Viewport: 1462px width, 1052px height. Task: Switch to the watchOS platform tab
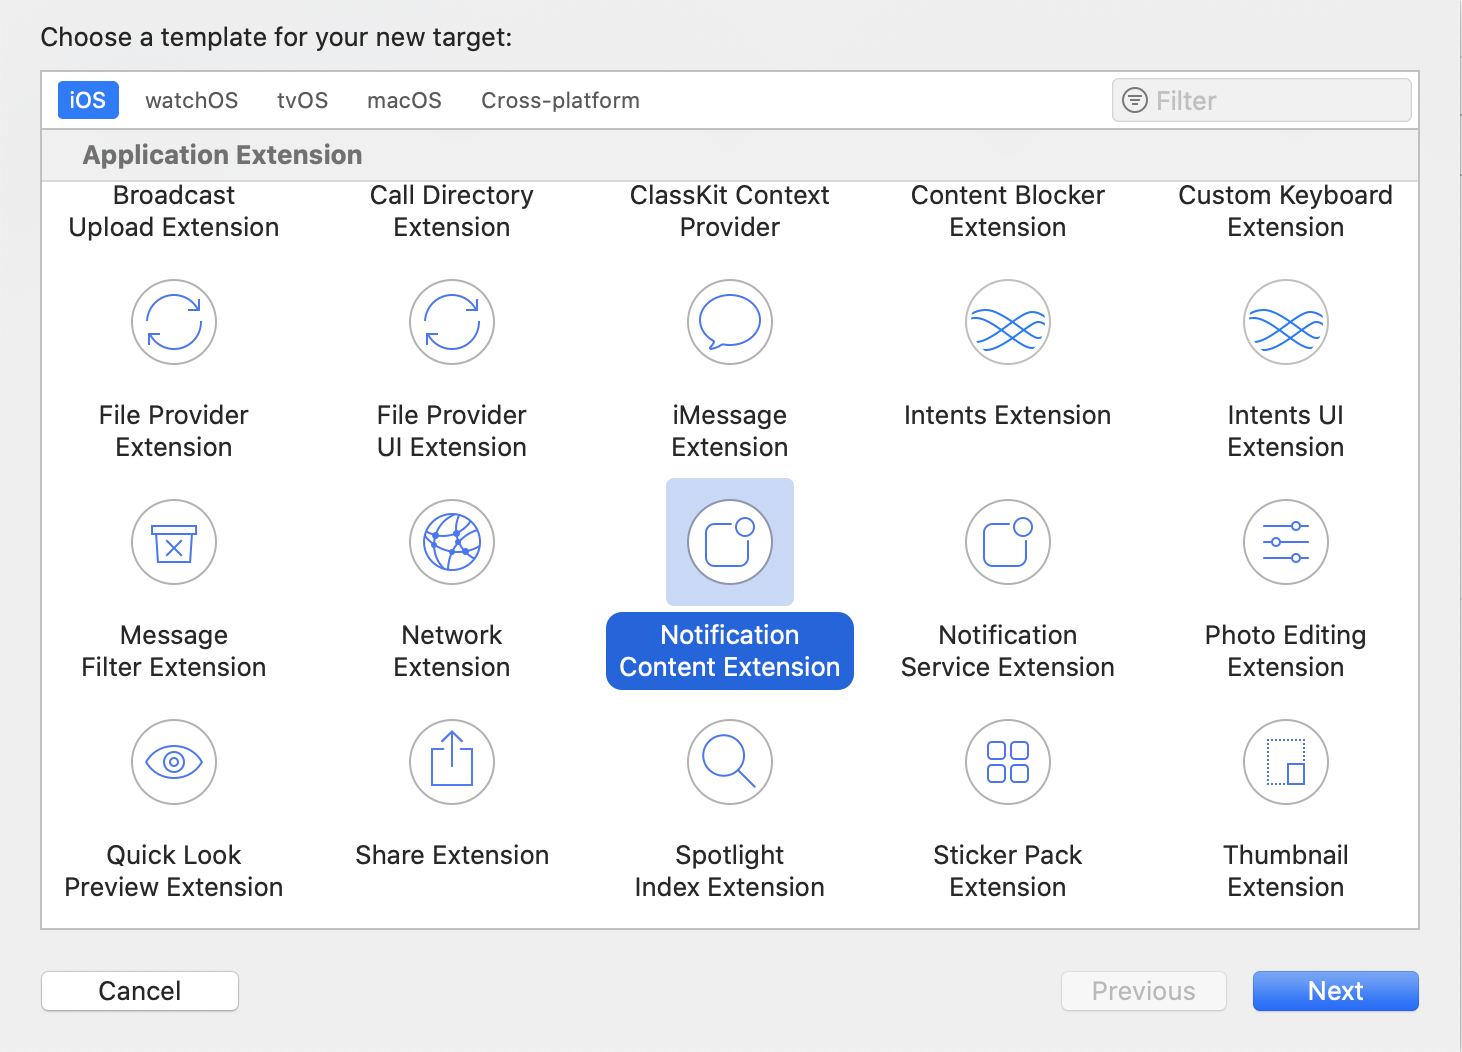click(x=191, y=101)
